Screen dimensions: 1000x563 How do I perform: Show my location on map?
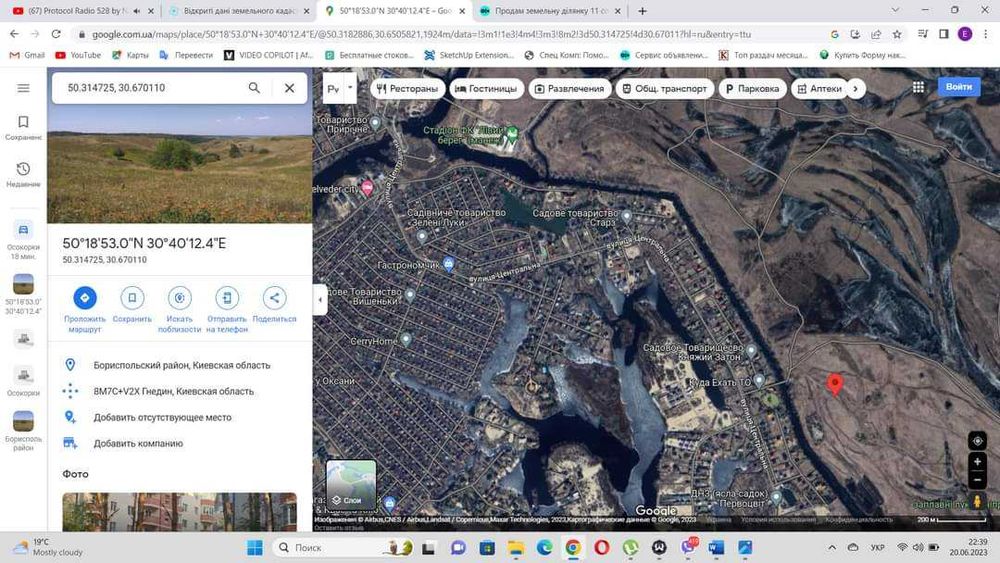977,441
